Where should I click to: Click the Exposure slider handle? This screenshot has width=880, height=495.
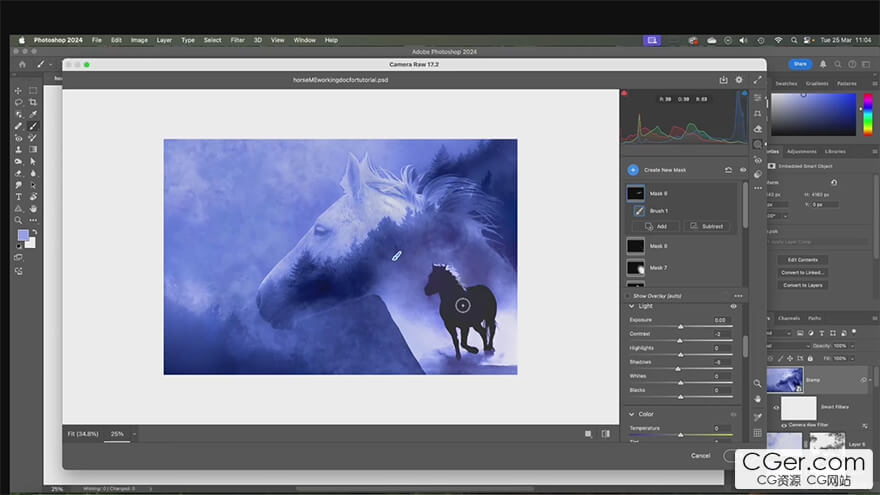pyautogui.click(x=680, y=326)
